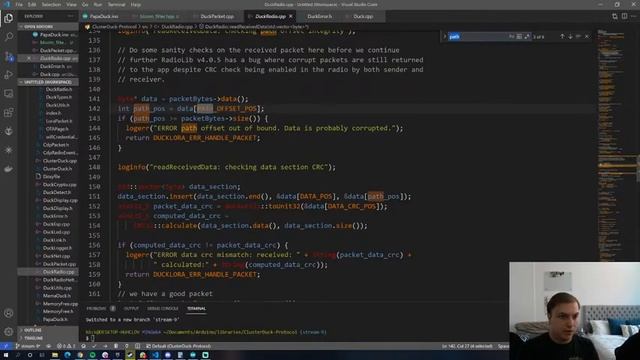Open the Remote Explorer view
The height and width of the screenshot is (360, 640).
9,93
